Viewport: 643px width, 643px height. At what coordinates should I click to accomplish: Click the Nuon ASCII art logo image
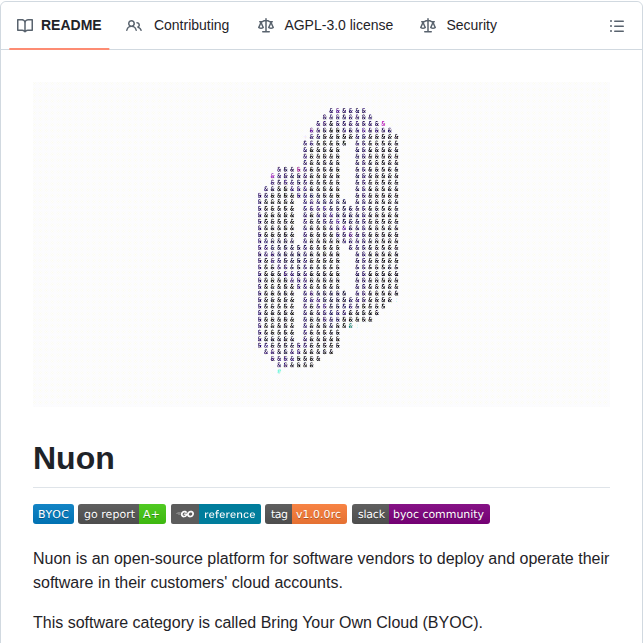[322, 244]
